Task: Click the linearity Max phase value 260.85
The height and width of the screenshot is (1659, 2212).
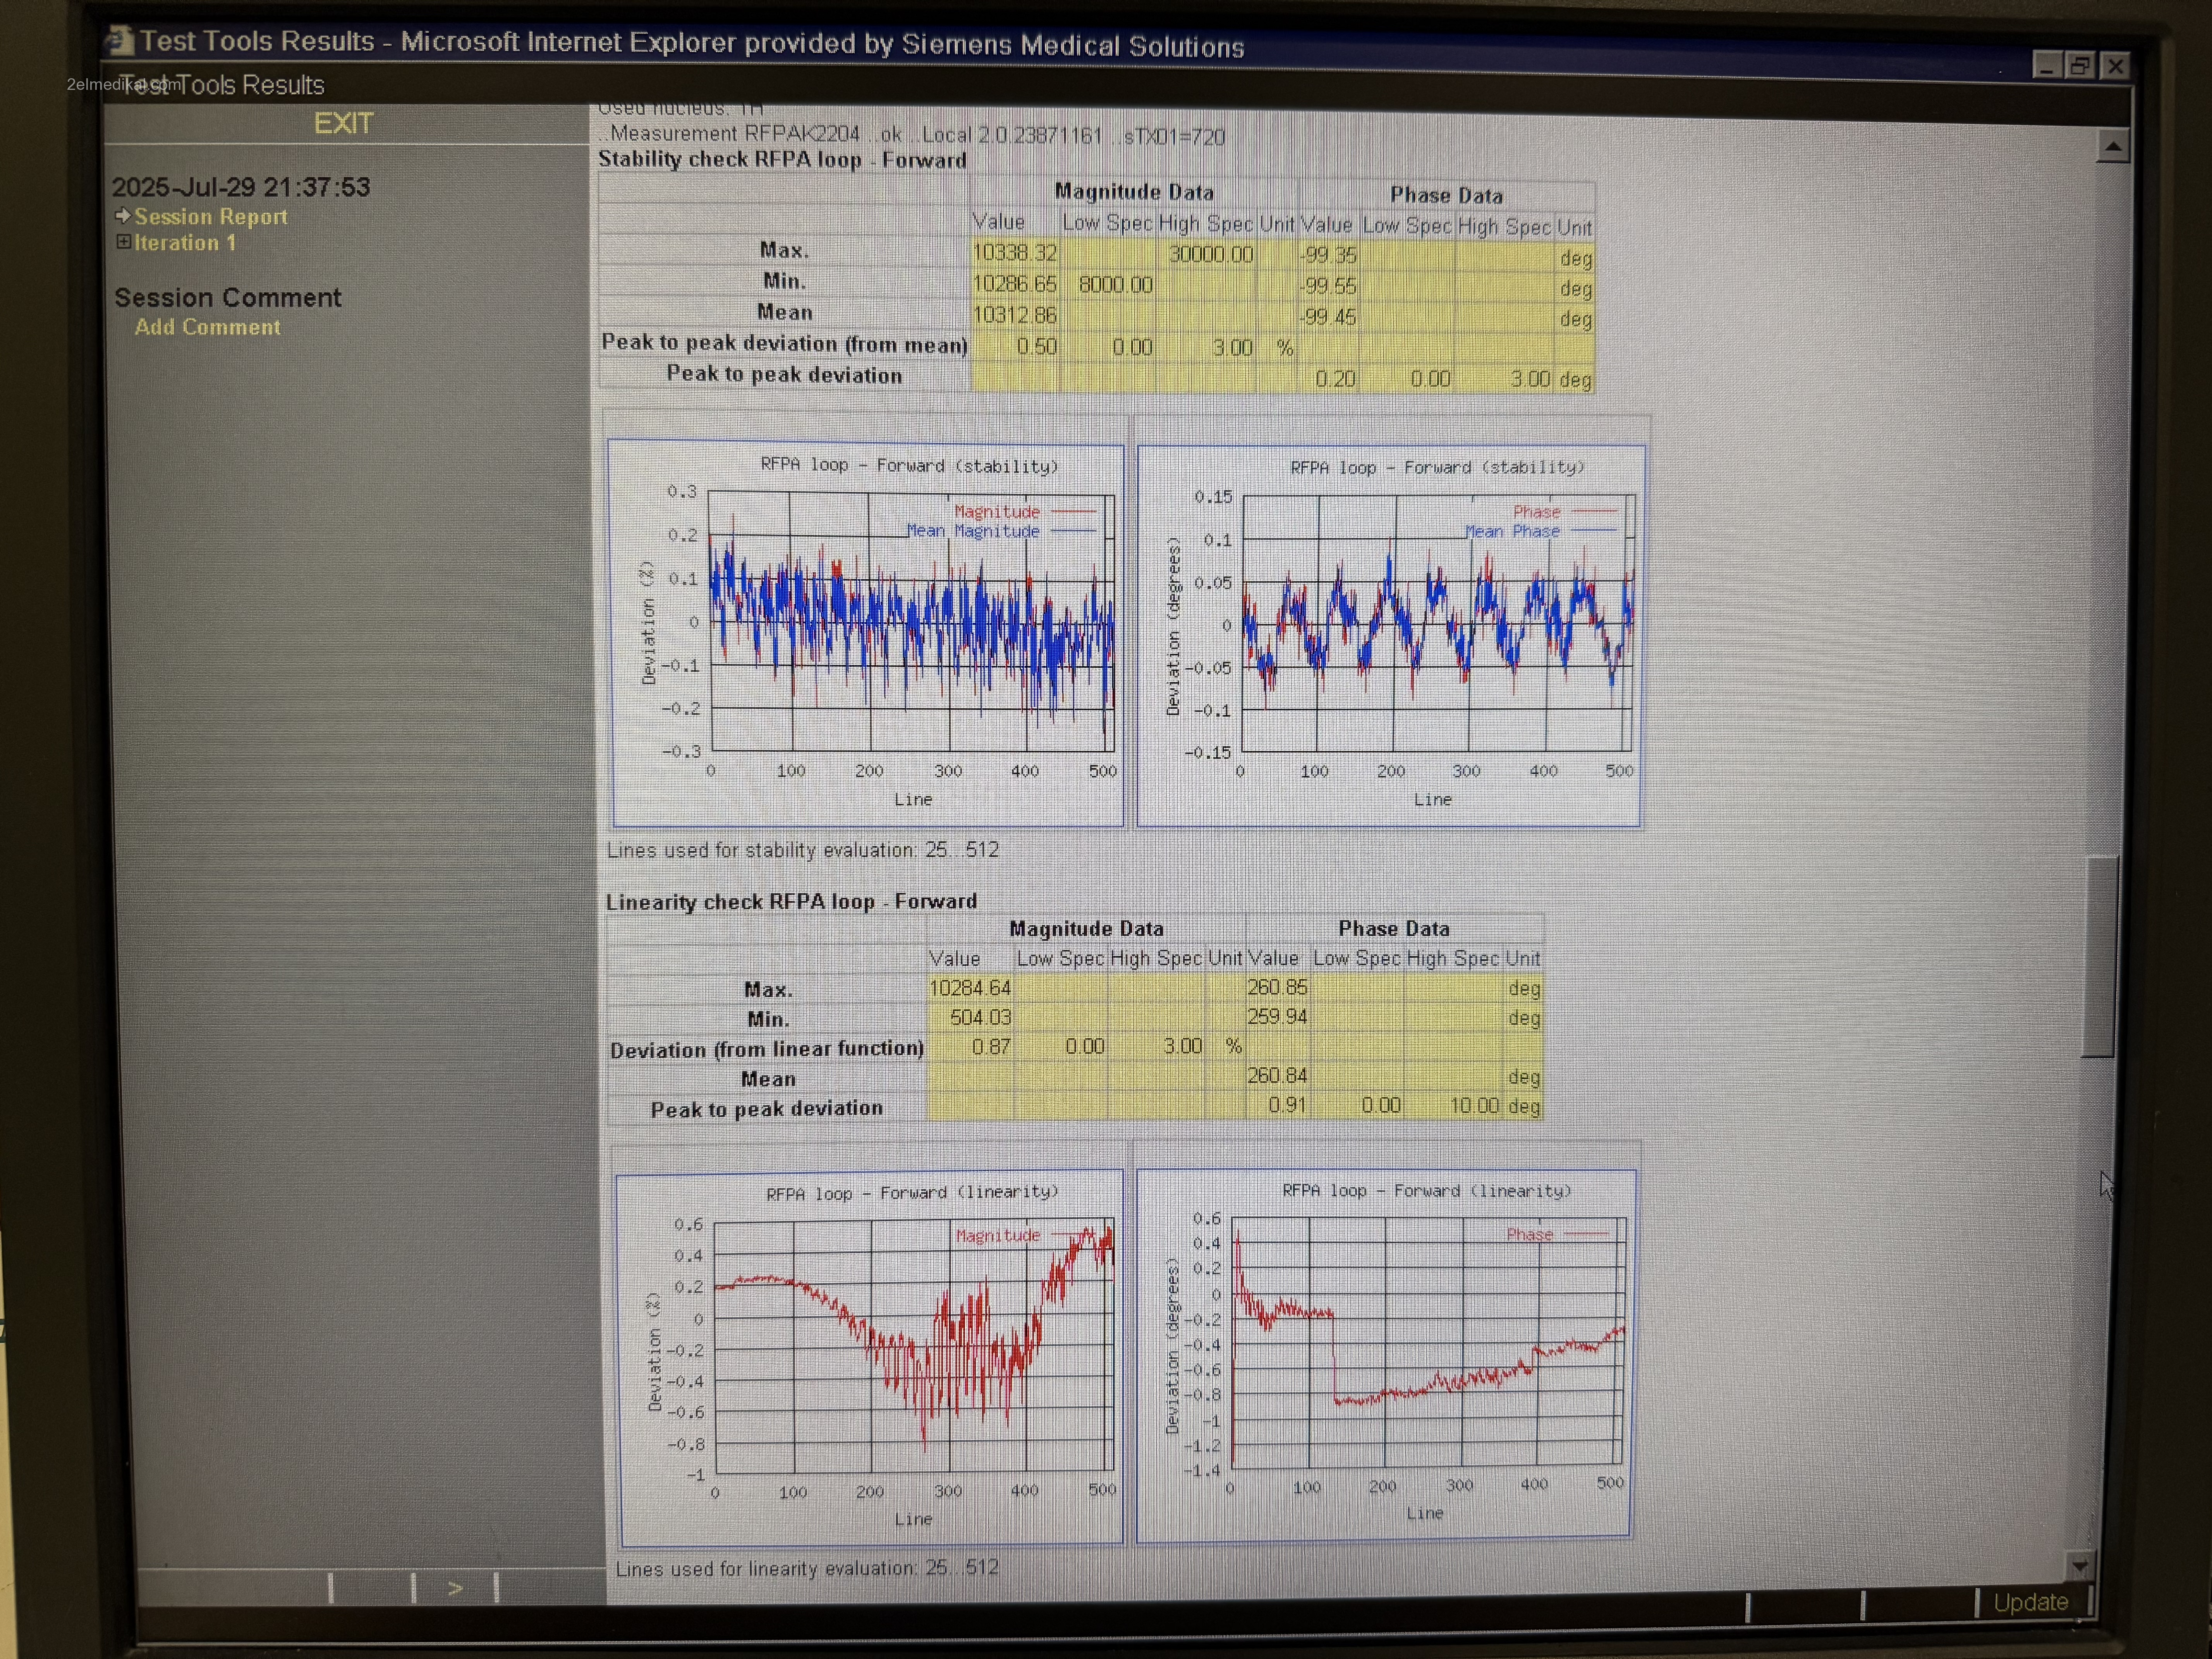Action: pyautogui.click(x=1277, y=987)
